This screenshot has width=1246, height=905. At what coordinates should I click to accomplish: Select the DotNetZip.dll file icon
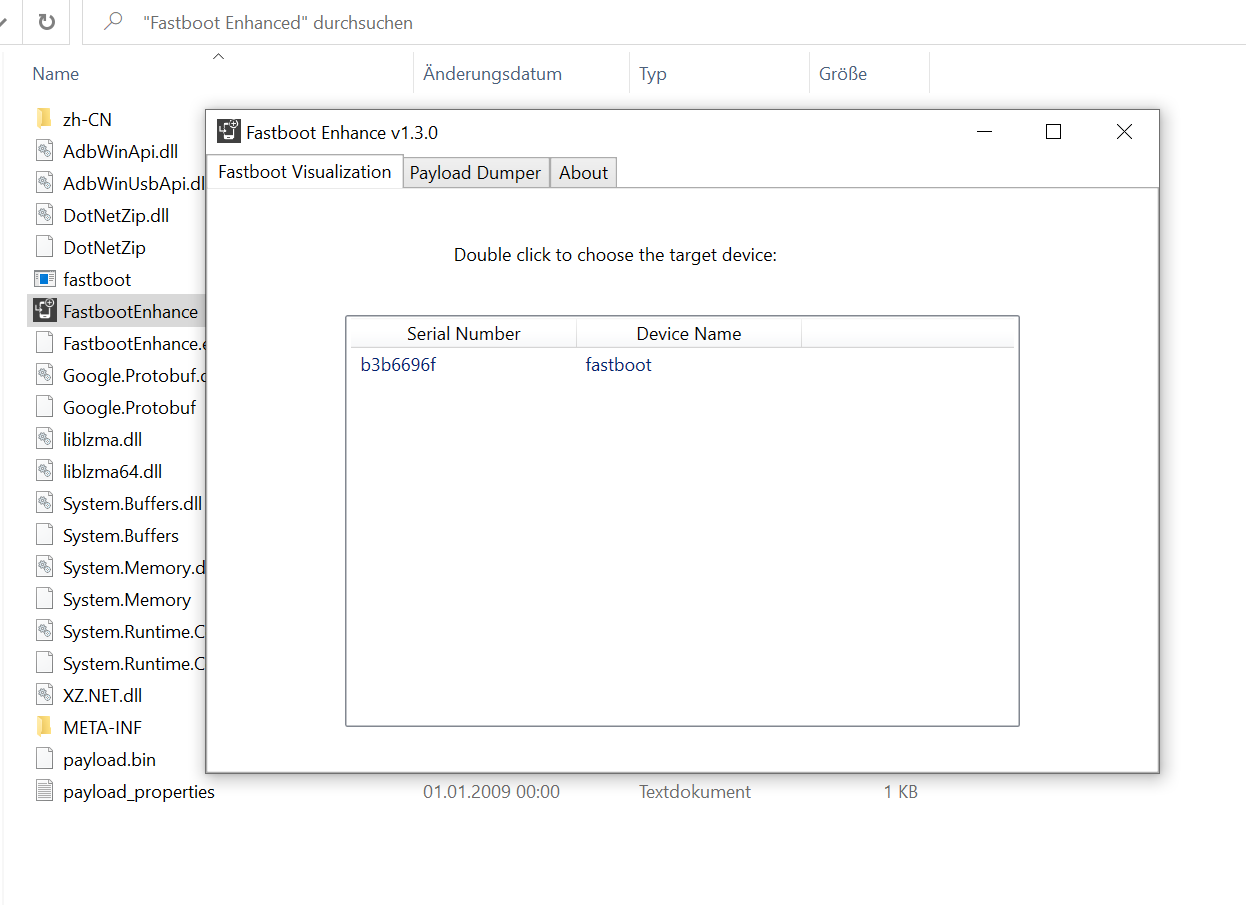(x=44, y=215)
